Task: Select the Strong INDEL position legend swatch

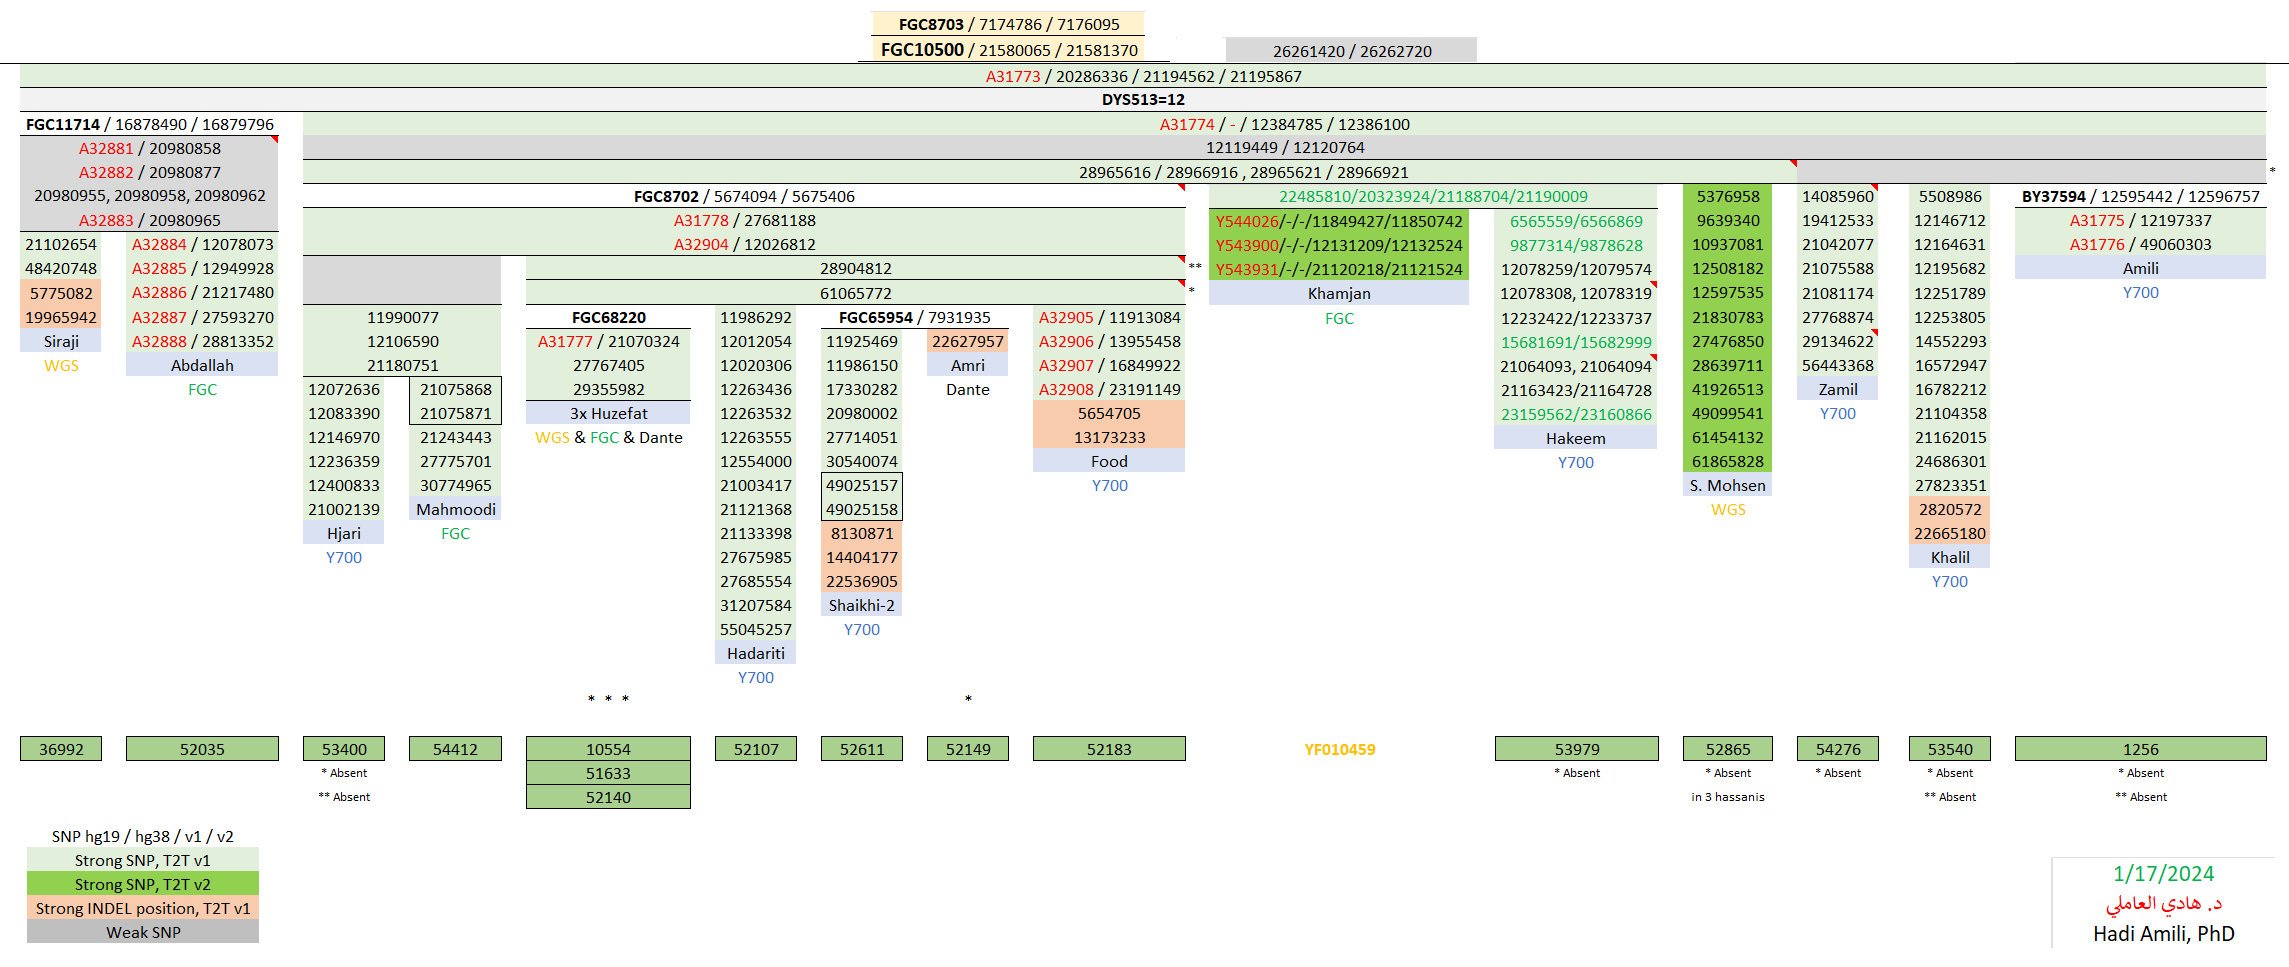Action: click(x=143, y=908)
